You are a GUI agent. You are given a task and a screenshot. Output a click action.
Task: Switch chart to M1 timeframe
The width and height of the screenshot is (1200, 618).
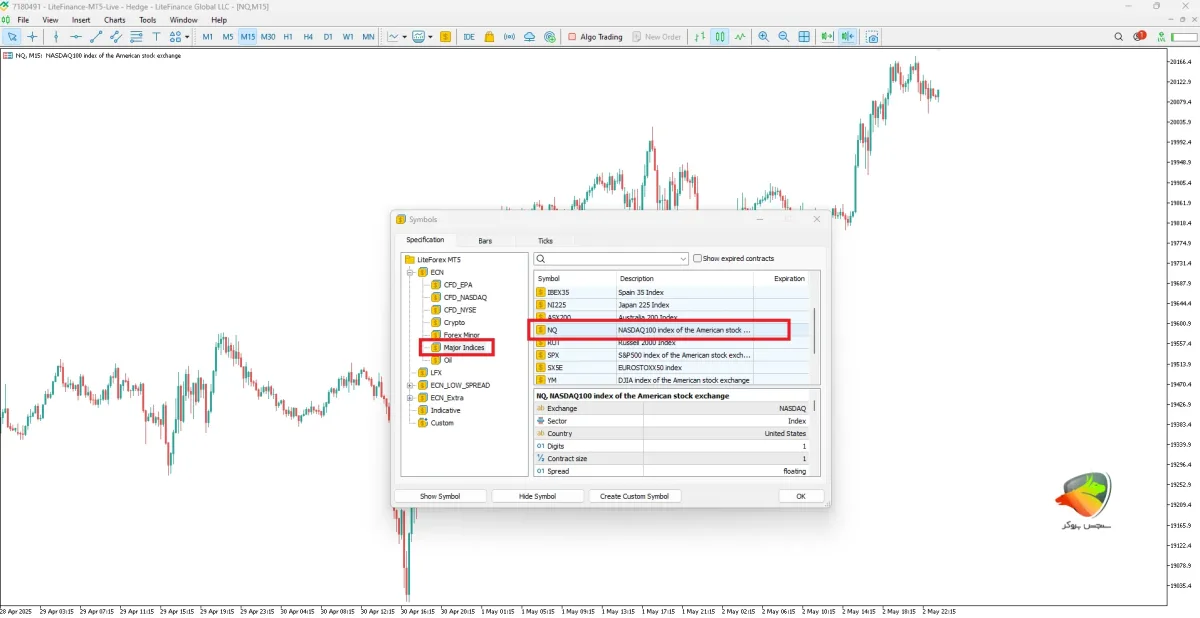coord(208,37)
